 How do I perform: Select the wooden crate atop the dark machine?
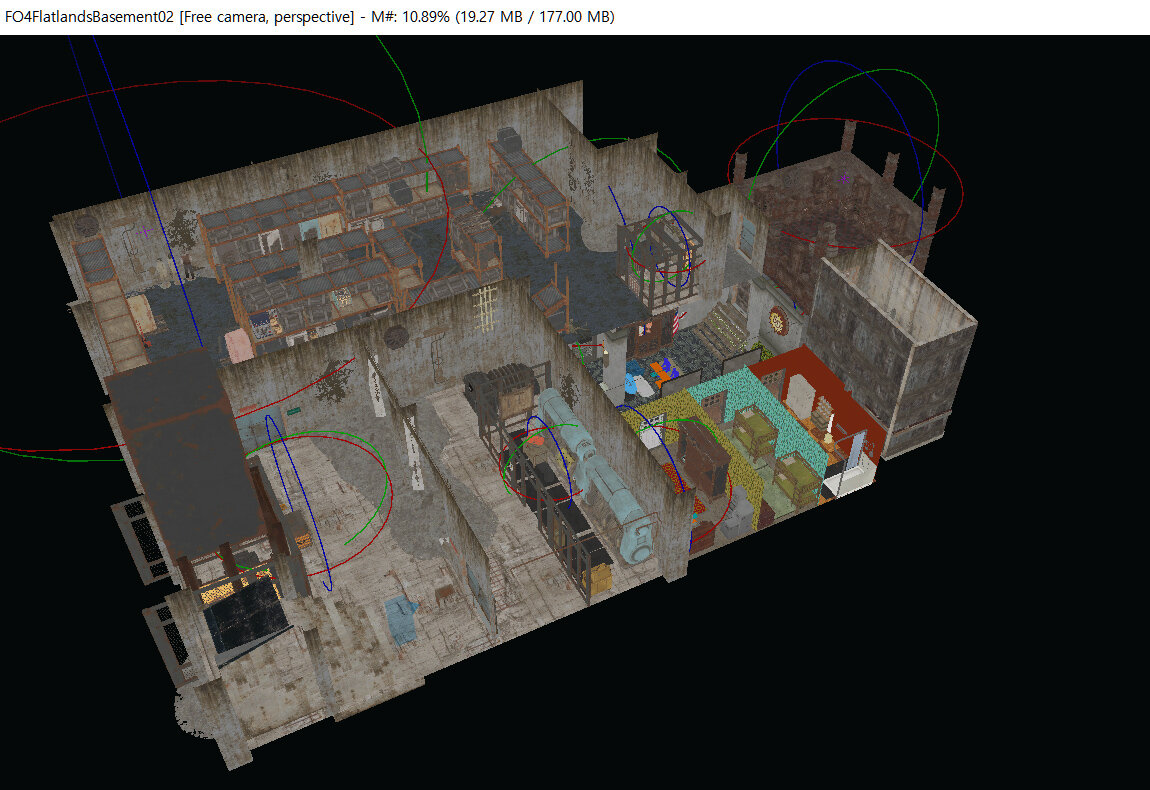pyautogui.click(x=518, y=401)
